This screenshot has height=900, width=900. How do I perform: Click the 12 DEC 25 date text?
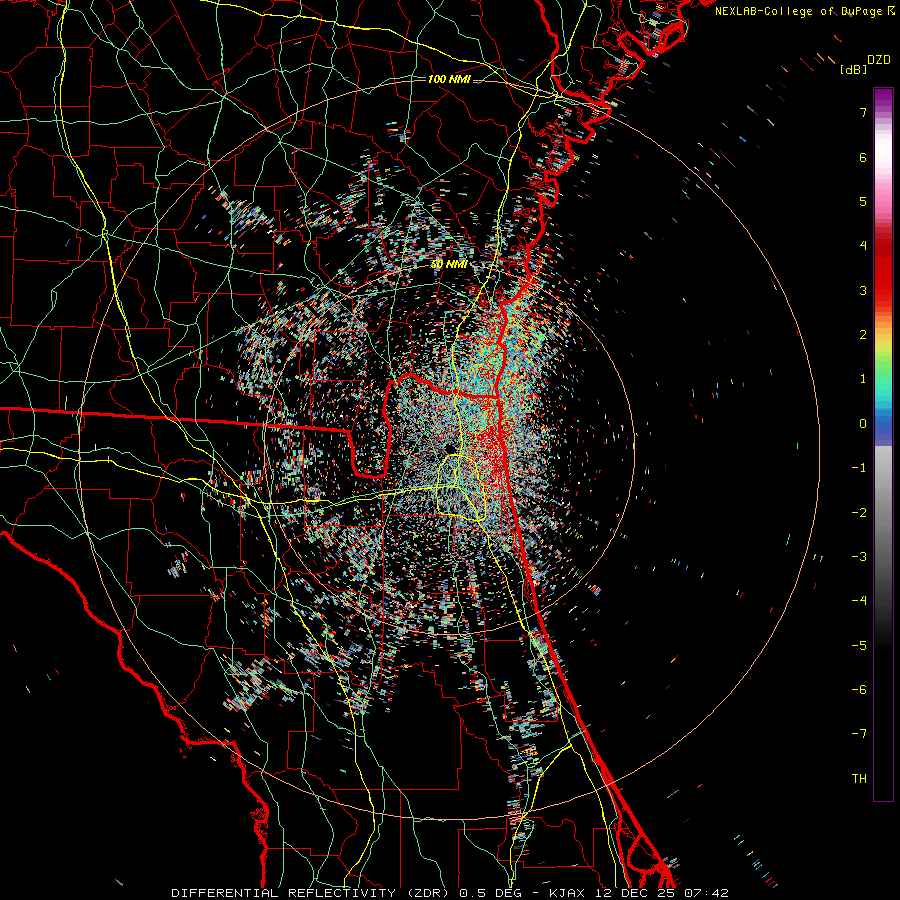[633, 893]
